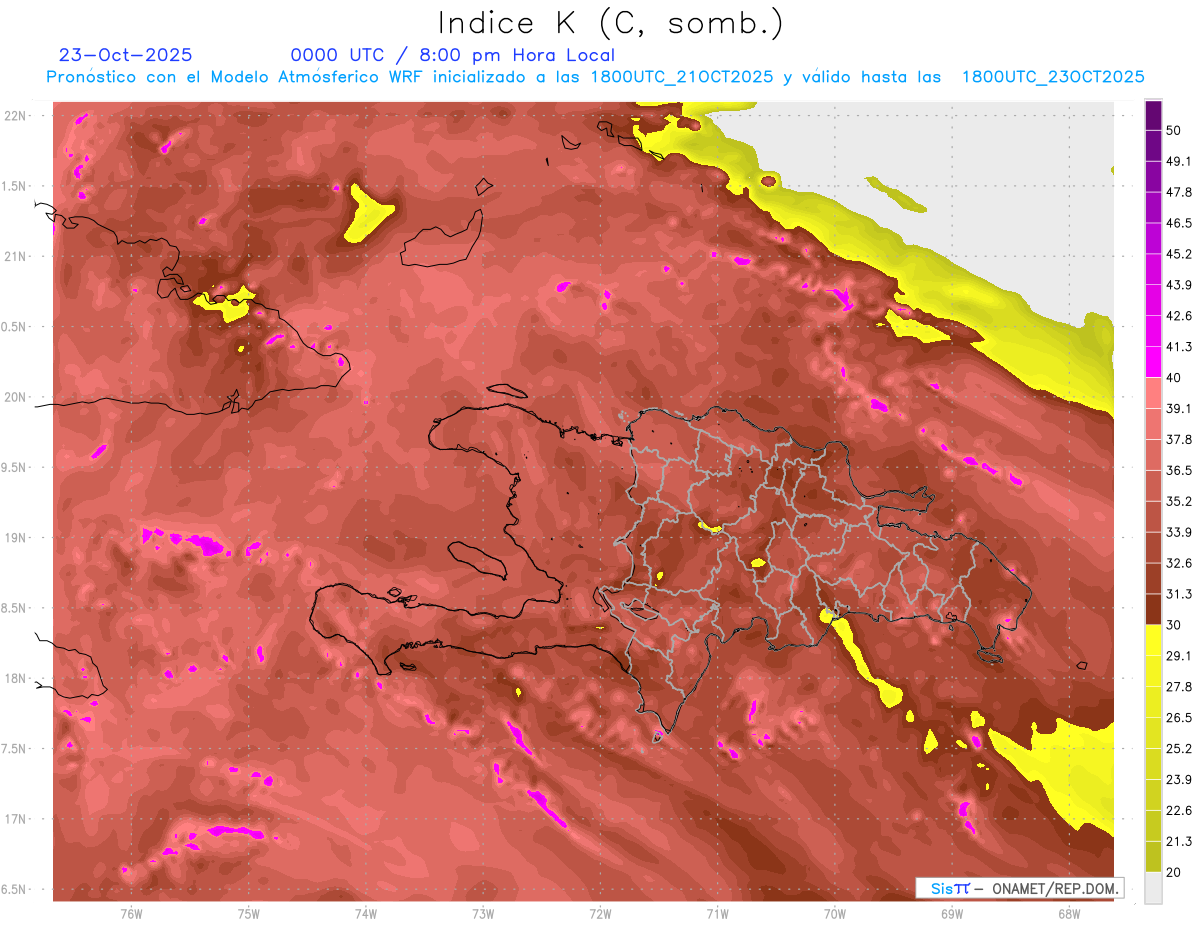Click the magenta swatch between 40 and 41.3
The width and height of the screenshot is (1200, 927).
pyautogui.click(x=1153, y=362)
